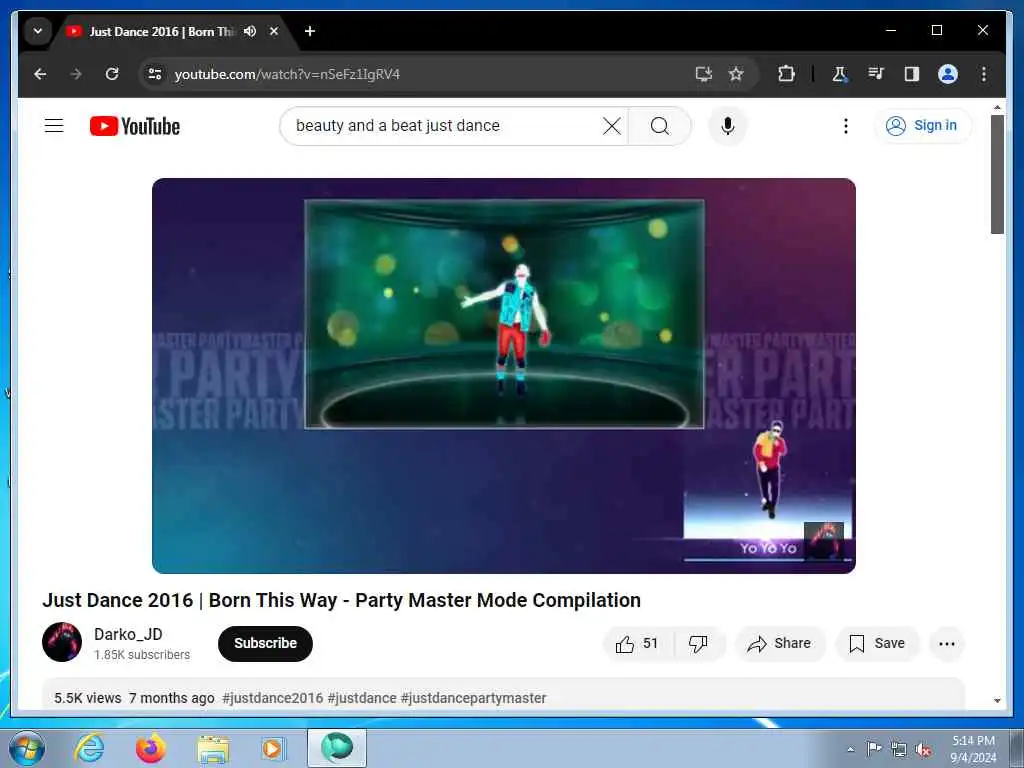The image size is (1024, 768).
Task: Open the Chrome three-dot menu
Action: click(x=984, y=74)
